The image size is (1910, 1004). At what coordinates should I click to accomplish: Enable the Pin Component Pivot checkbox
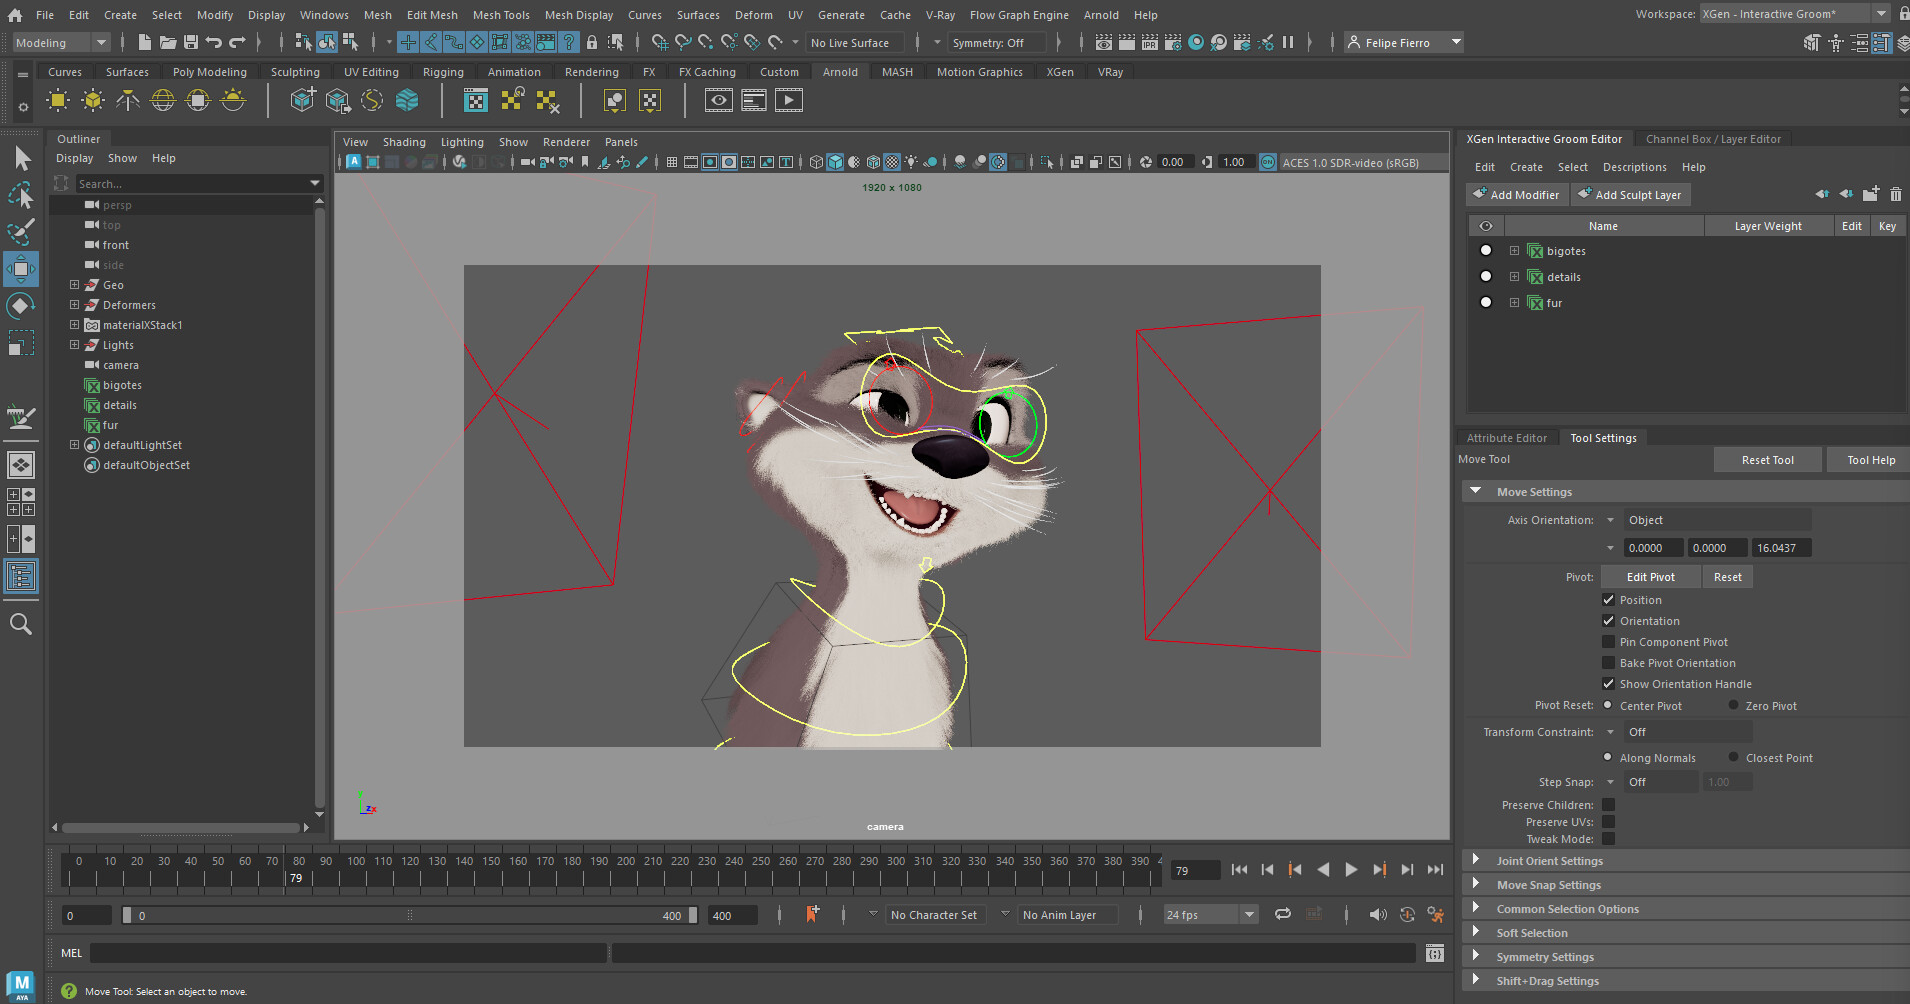(x=1608, y=642)
